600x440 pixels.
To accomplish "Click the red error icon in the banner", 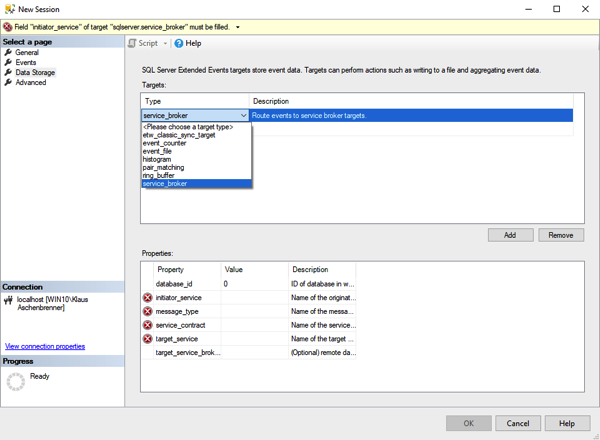I will tap(8, 27).
